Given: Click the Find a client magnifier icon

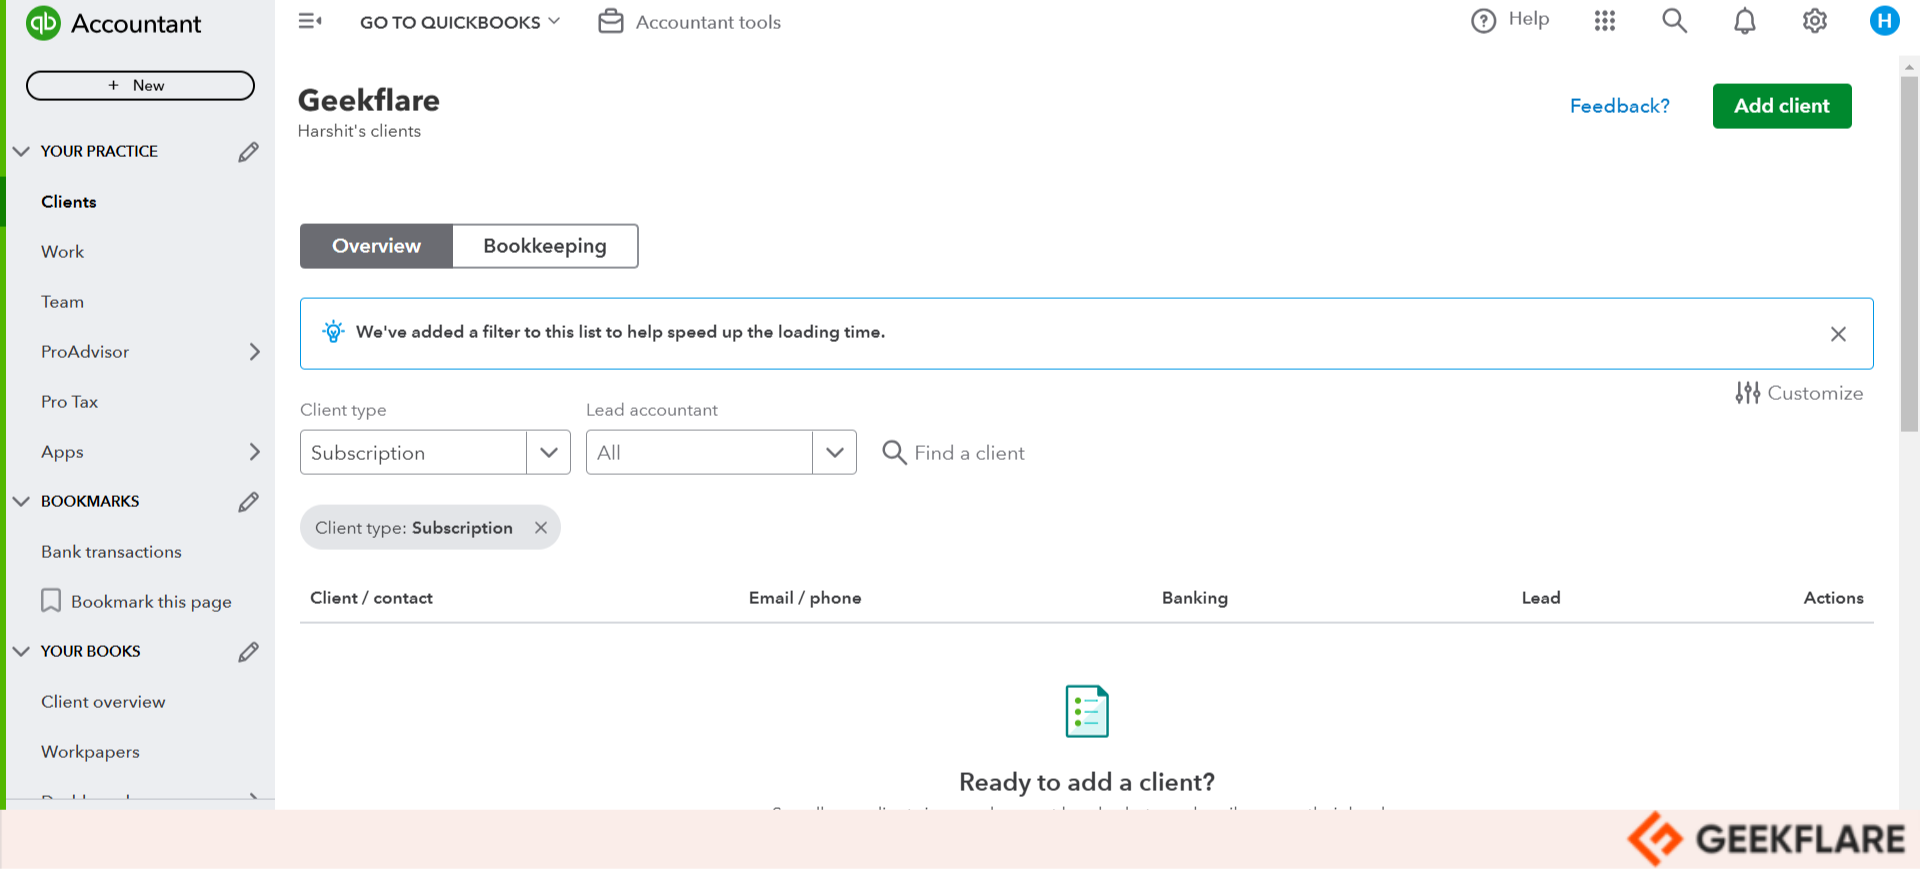Looking at the screenshot, I should [894, 453].
